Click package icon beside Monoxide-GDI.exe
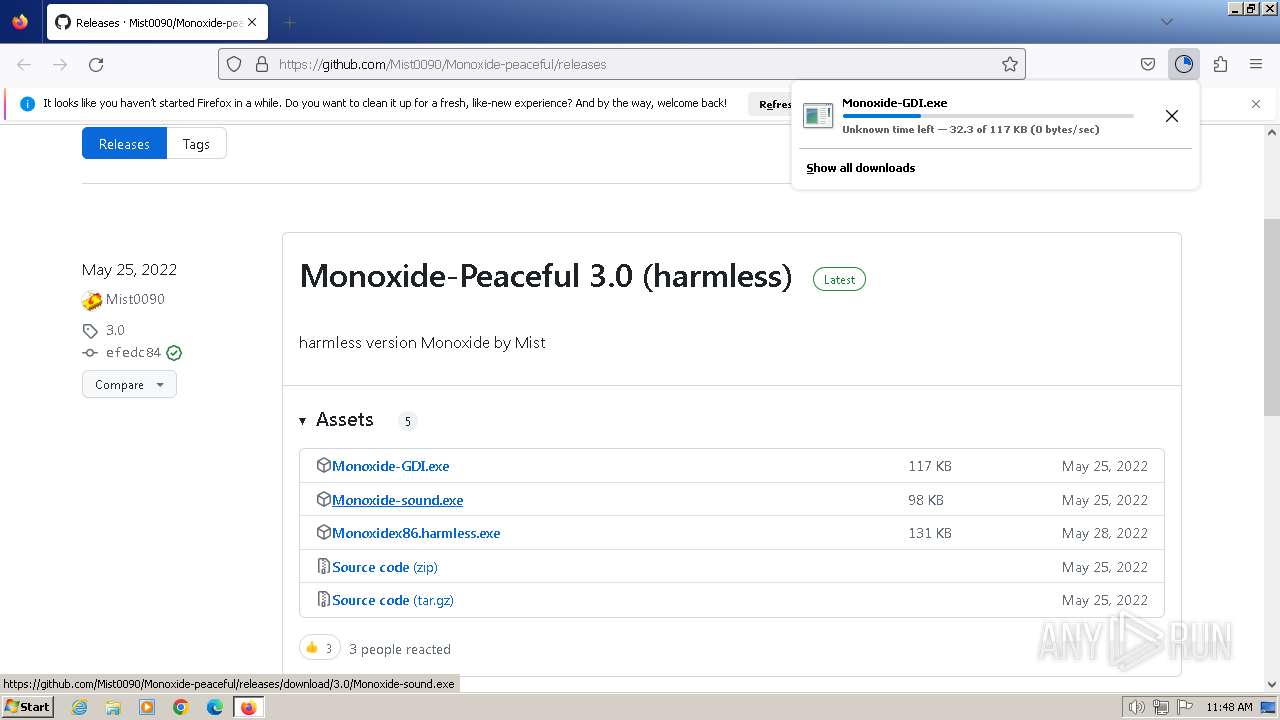 pos(323,465)
